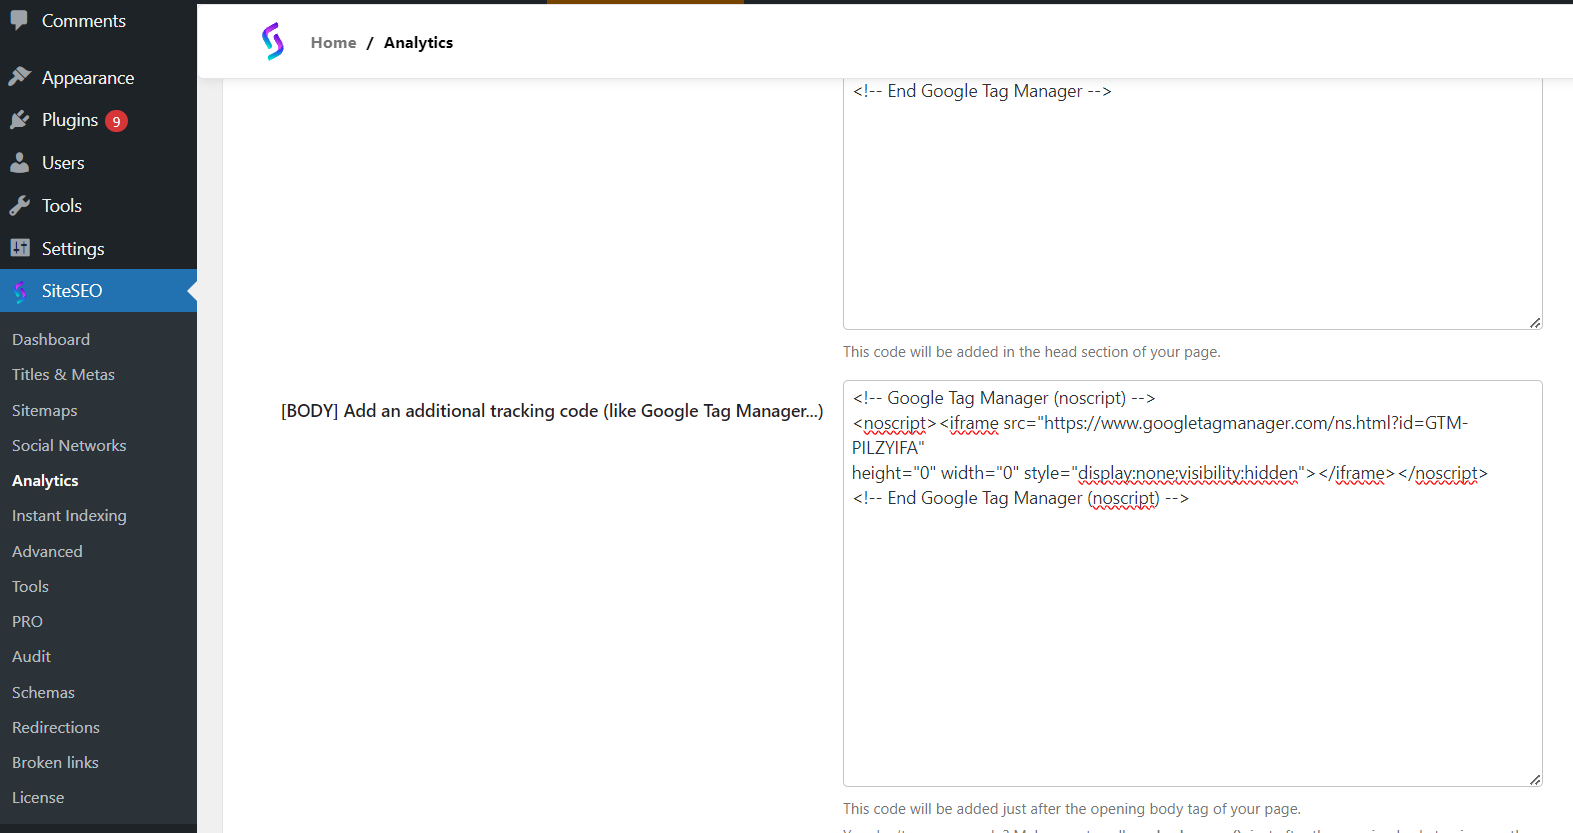Click the Users person icon
This screenshot has width=1573, height=833.
pyautogui.click(x=20, y=163)
